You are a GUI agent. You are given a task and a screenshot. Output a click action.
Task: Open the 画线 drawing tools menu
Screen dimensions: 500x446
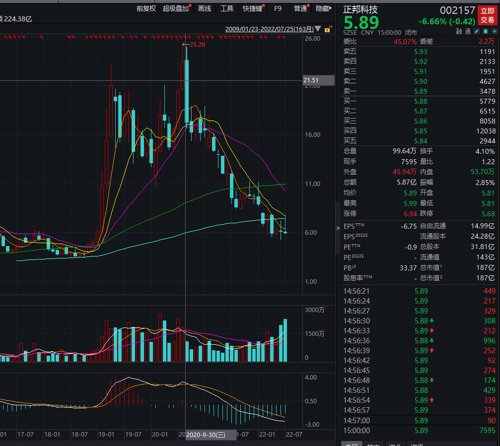tap(204, 8)
